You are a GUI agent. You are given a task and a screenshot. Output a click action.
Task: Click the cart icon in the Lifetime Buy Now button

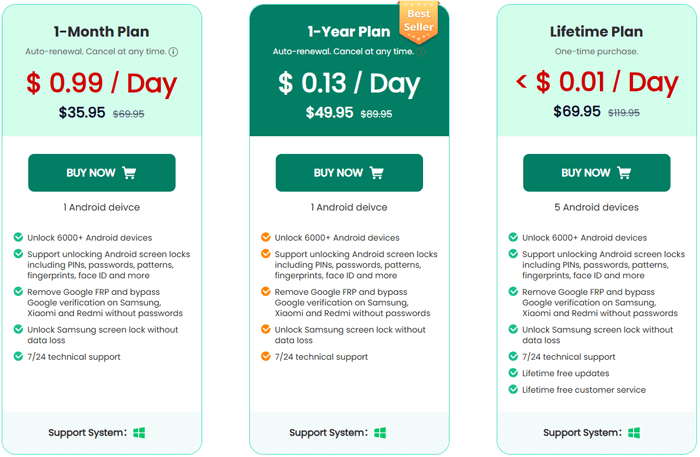click(624, 173)
